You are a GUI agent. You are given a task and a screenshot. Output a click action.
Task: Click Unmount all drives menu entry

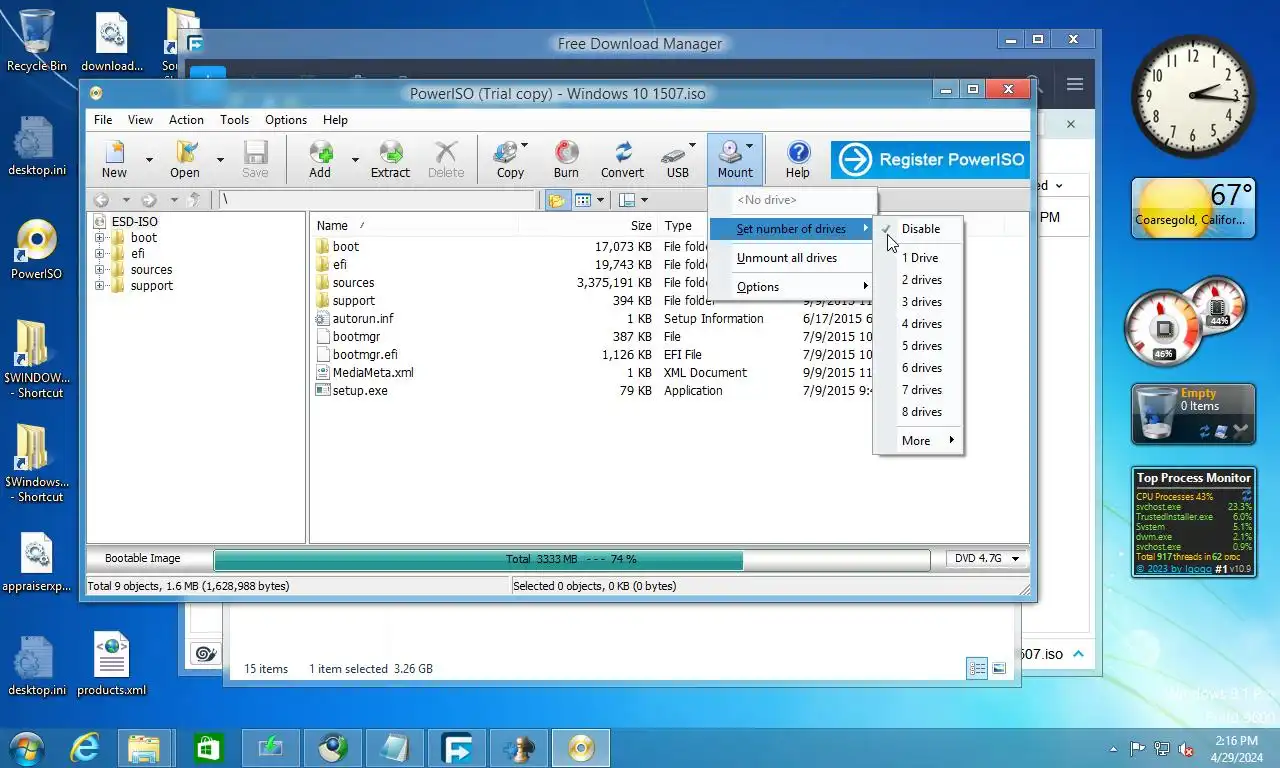(792, 258)
